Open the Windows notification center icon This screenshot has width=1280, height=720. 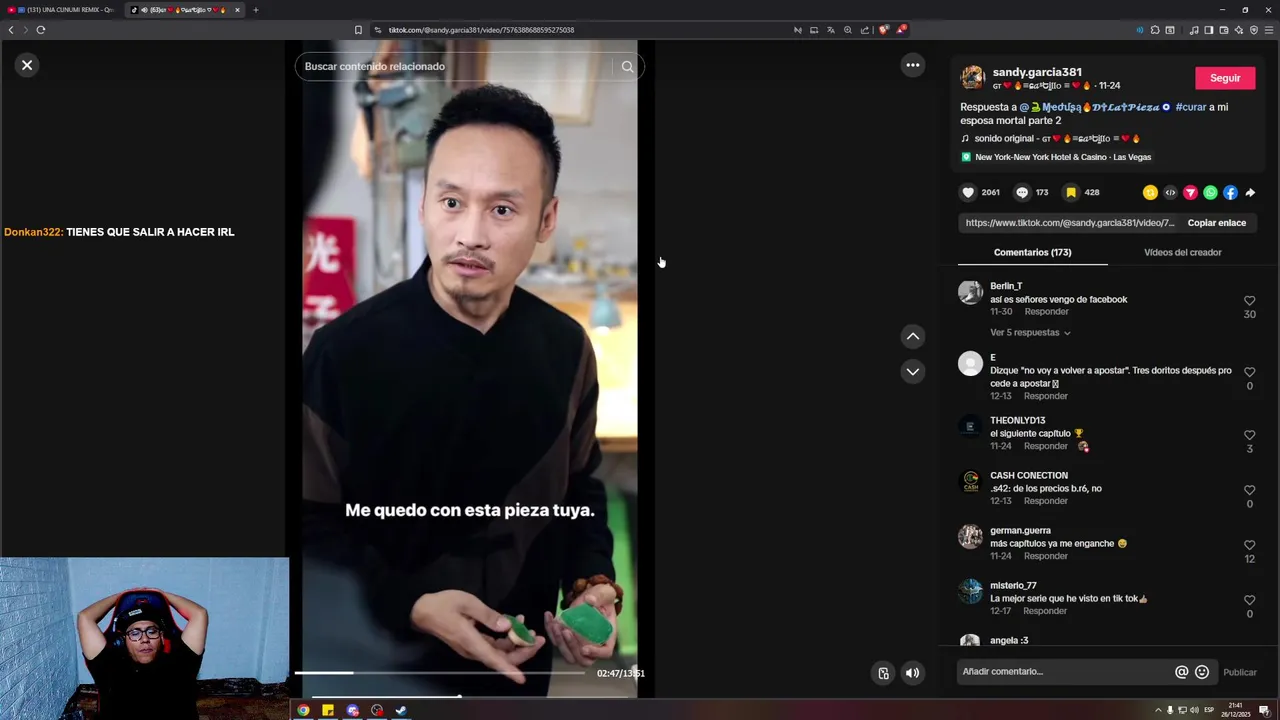point(1264,710)
